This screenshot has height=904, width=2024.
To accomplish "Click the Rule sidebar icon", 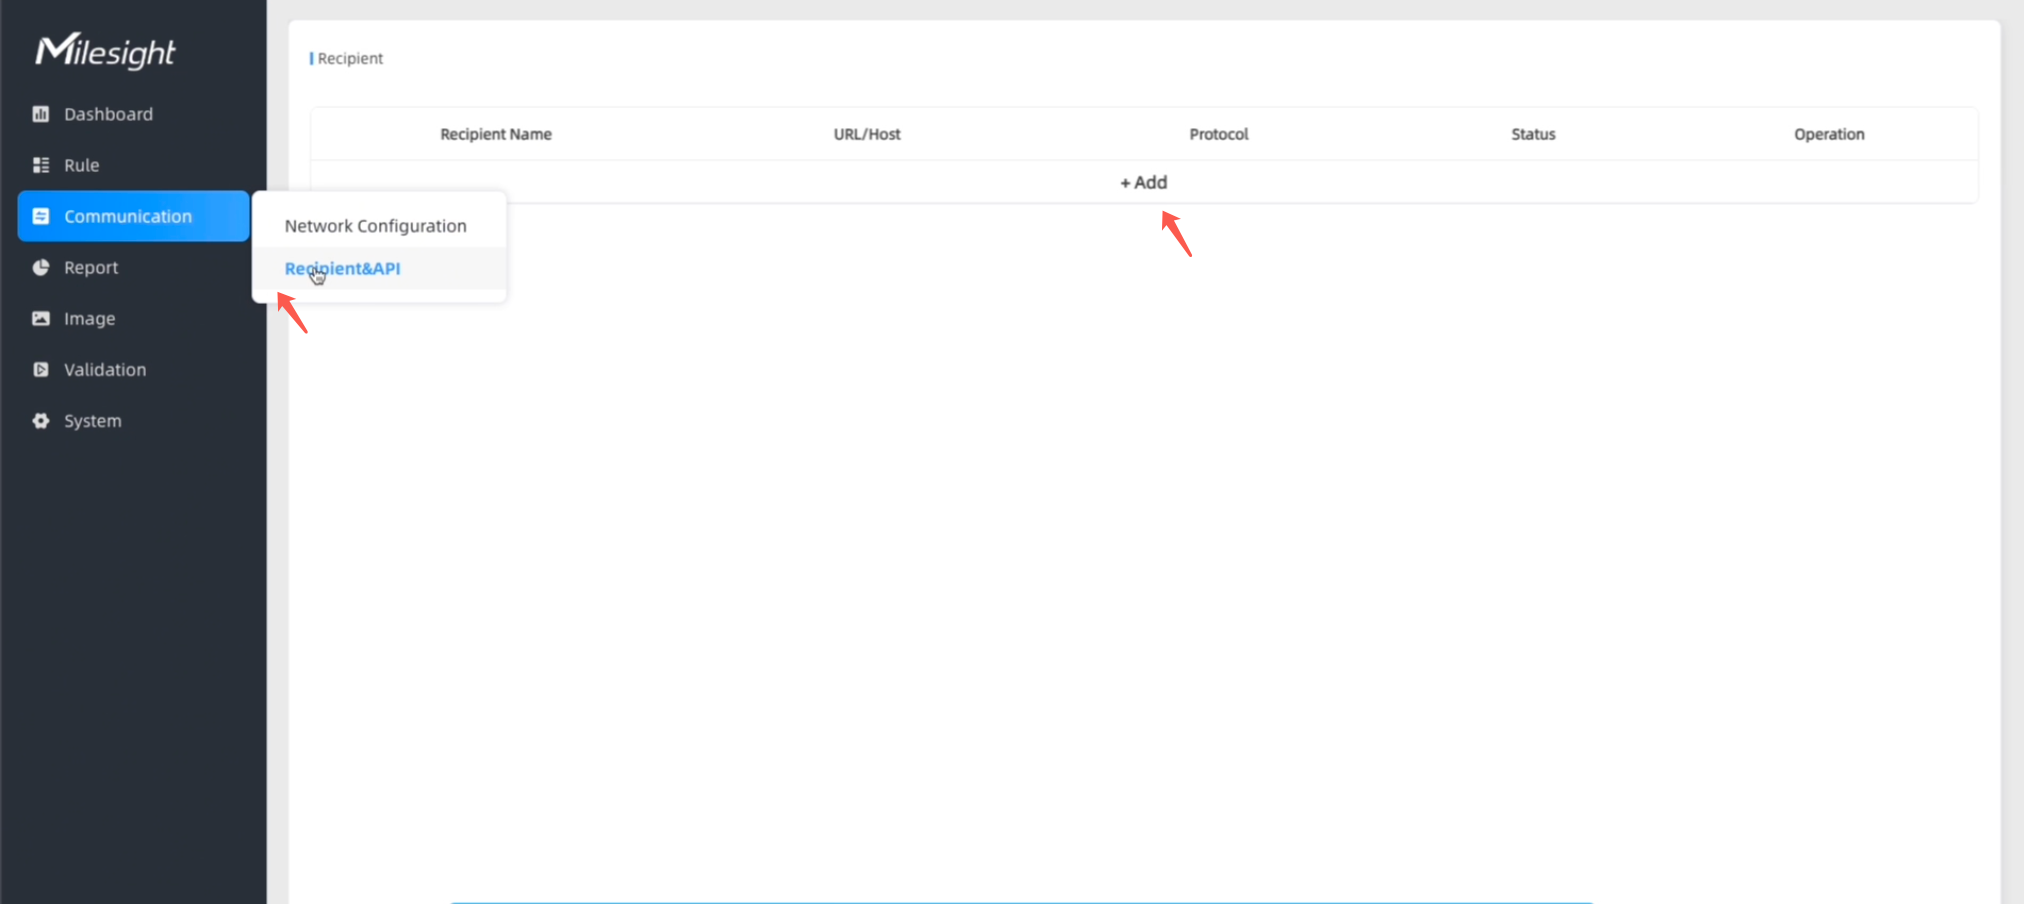I will (41, 165).
